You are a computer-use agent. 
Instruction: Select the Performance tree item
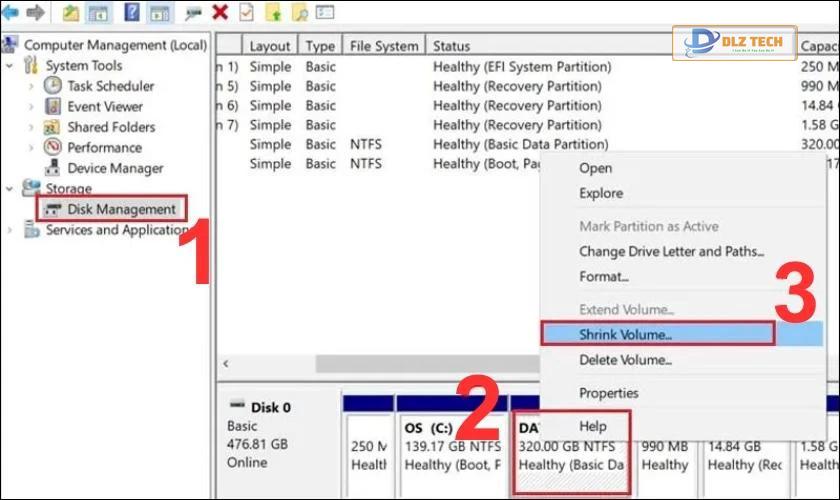pos(104,147)
